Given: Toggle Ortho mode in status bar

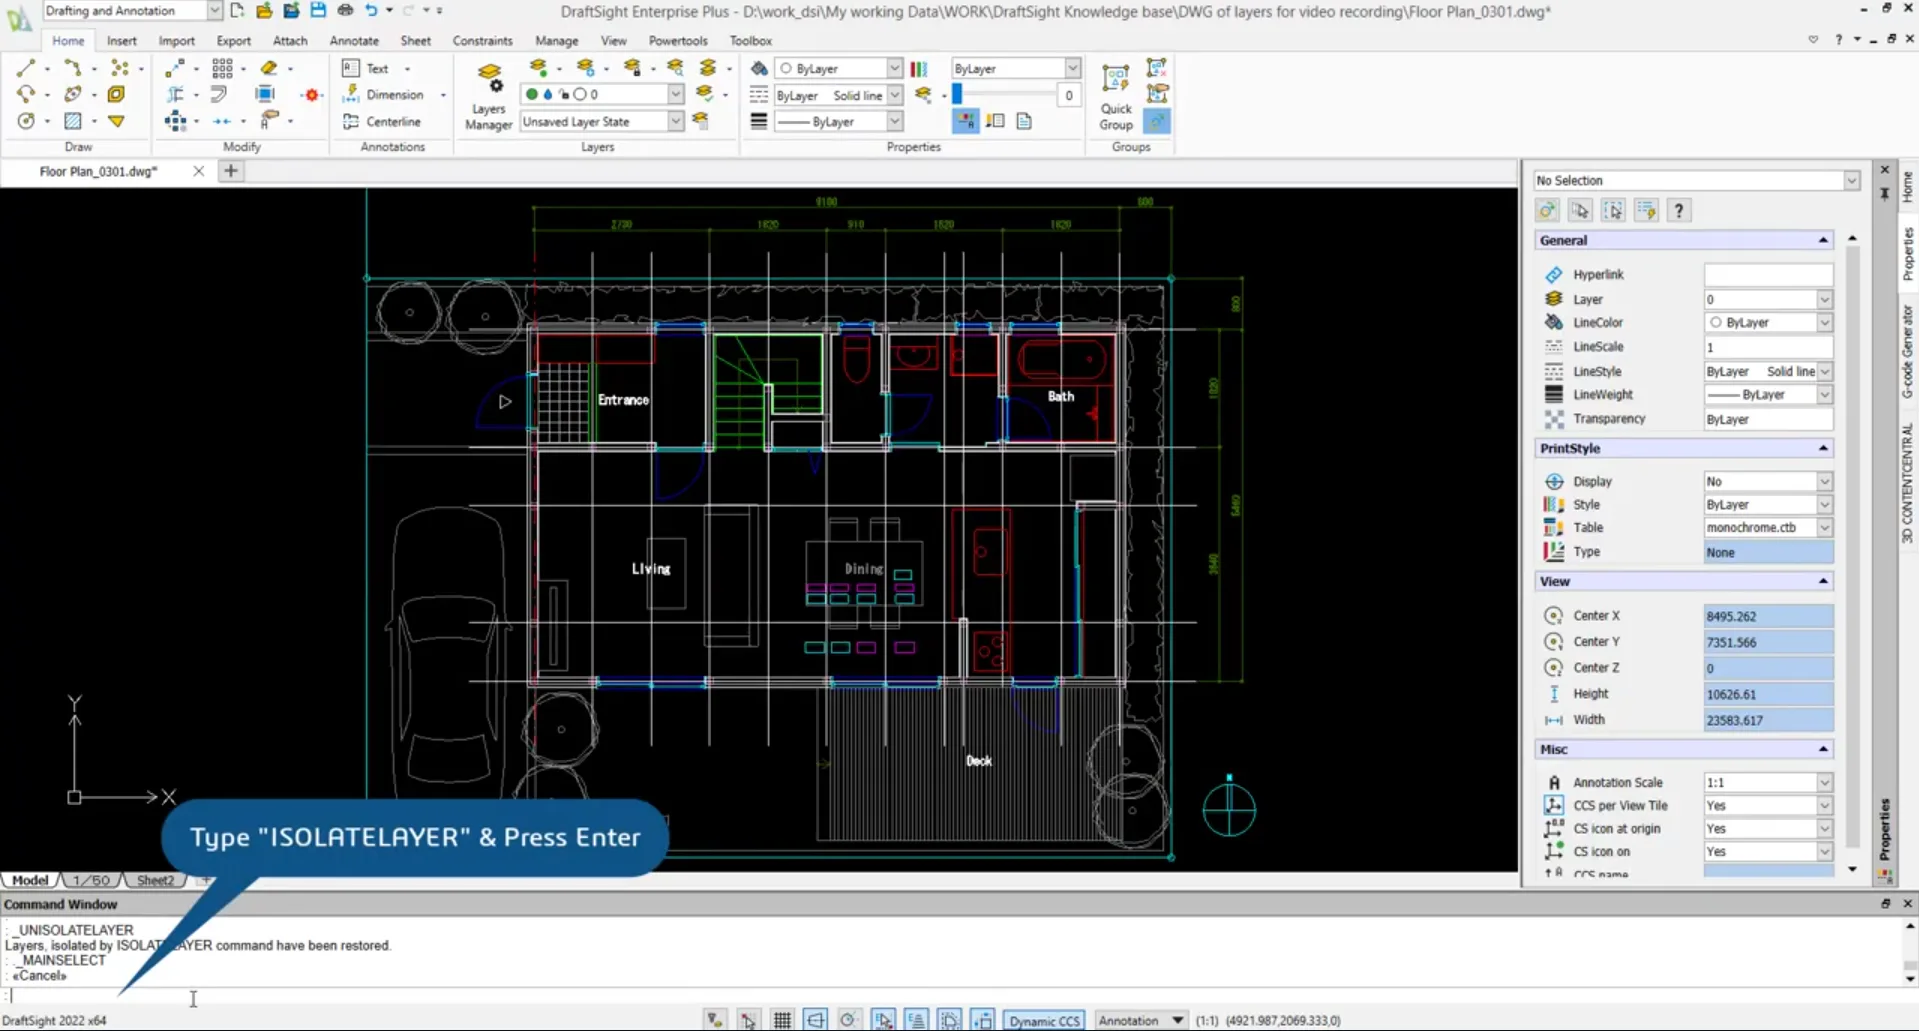Looking at the screenshot, I should [x=815, y=1020].
